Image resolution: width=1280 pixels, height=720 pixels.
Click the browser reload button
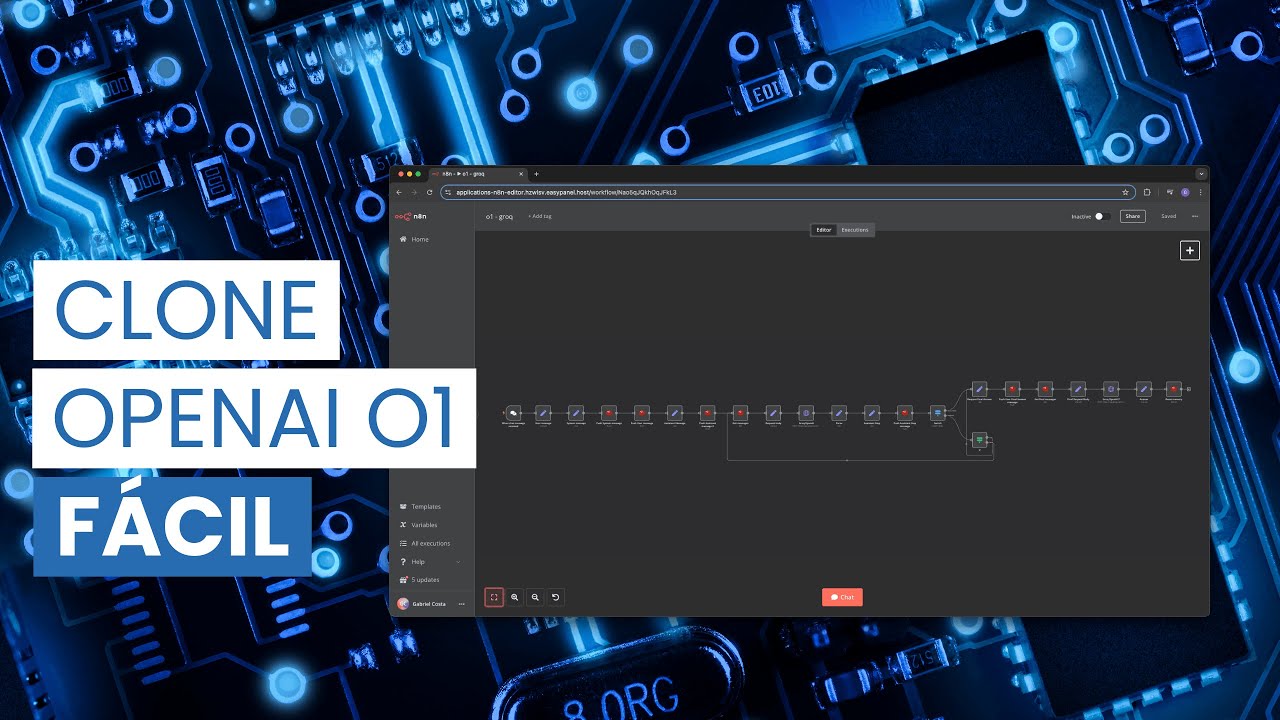click(x=429, y=192)
